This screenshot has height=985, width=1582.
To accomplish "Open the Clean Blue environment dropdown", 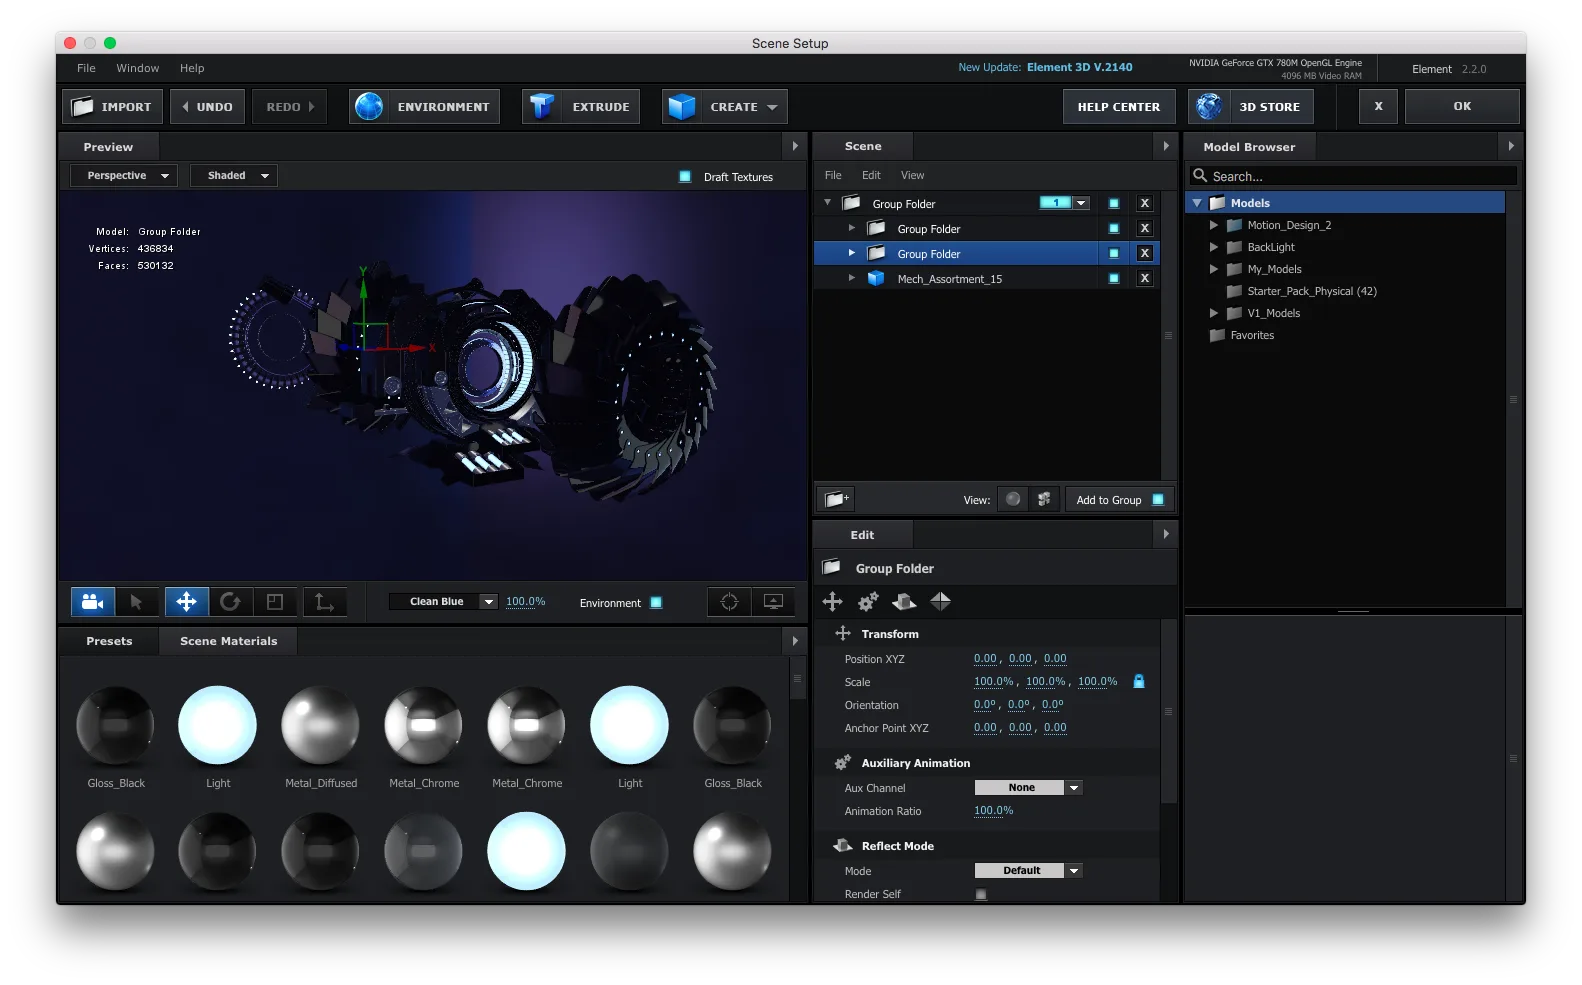I will pyautogui.click(x=443, y=601).
